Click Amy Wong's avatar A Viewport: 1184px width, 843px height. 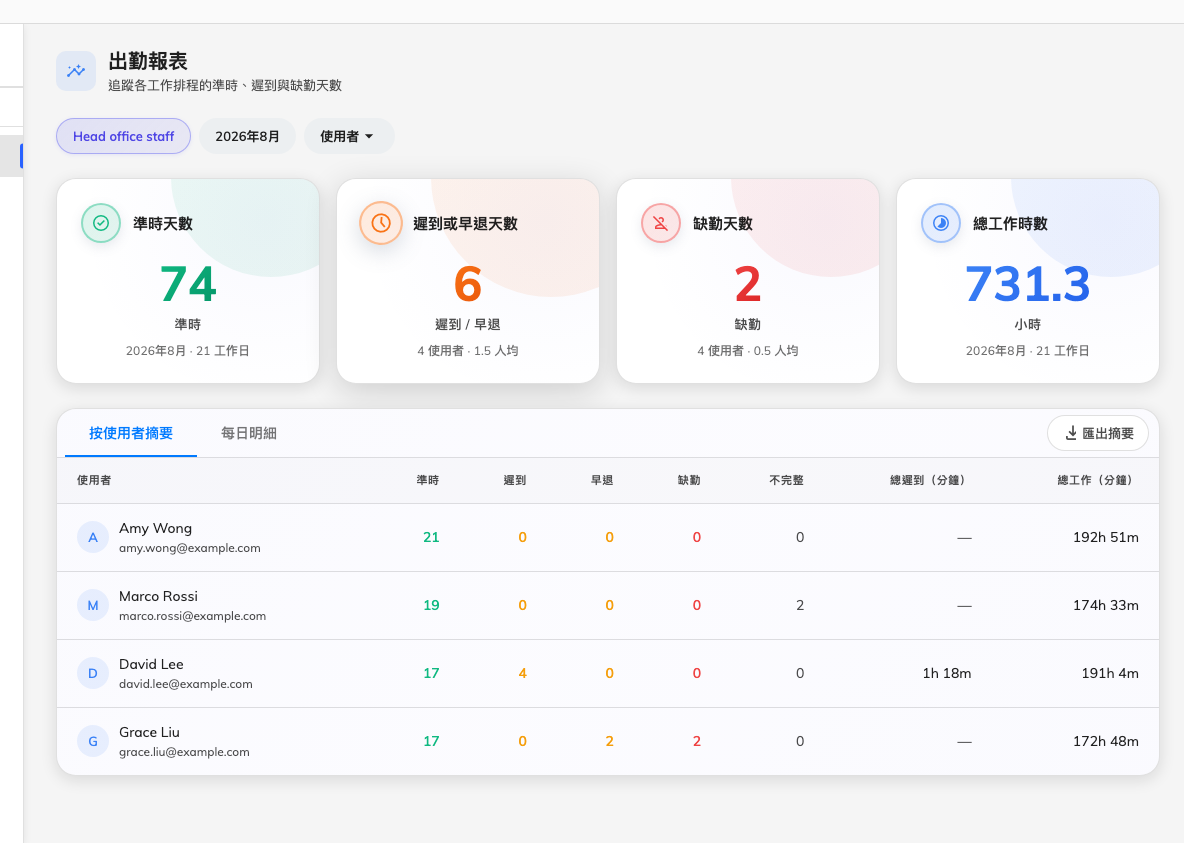tap(93, 538)
